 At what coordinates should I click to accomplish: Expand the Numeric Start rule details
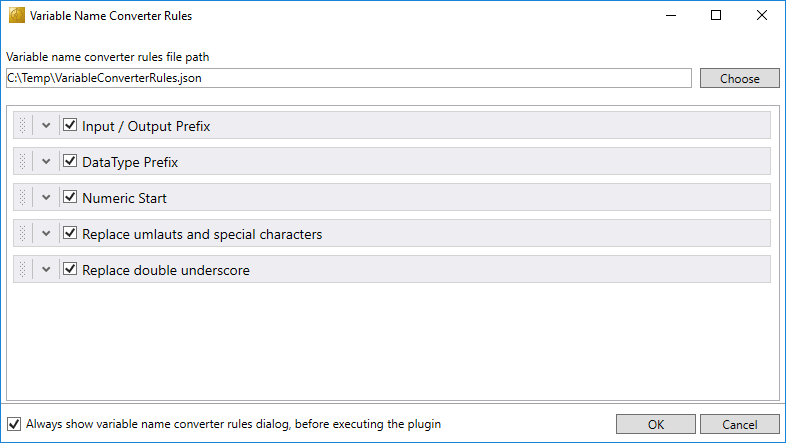[46, 197]
